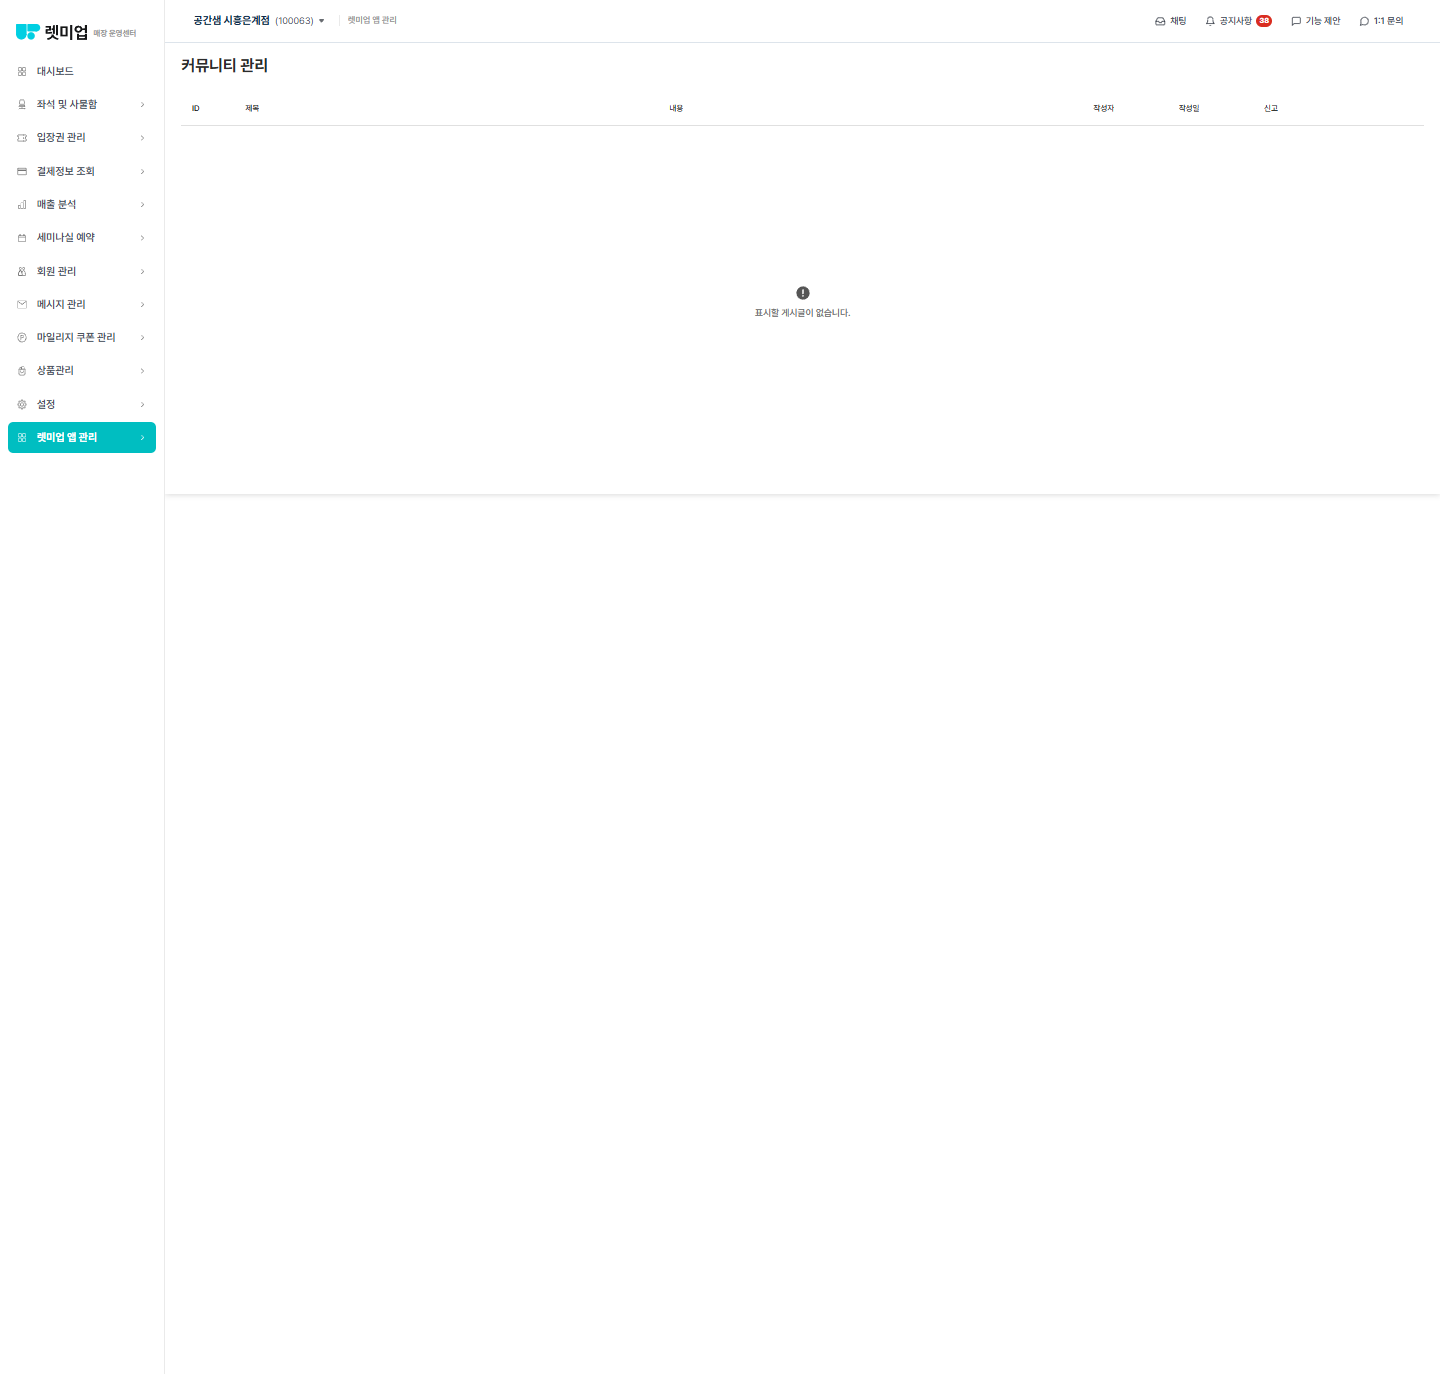Click the 세미나실 예약 calendar icon
The image size is (1440, 1374).
(x=22, y=238)
